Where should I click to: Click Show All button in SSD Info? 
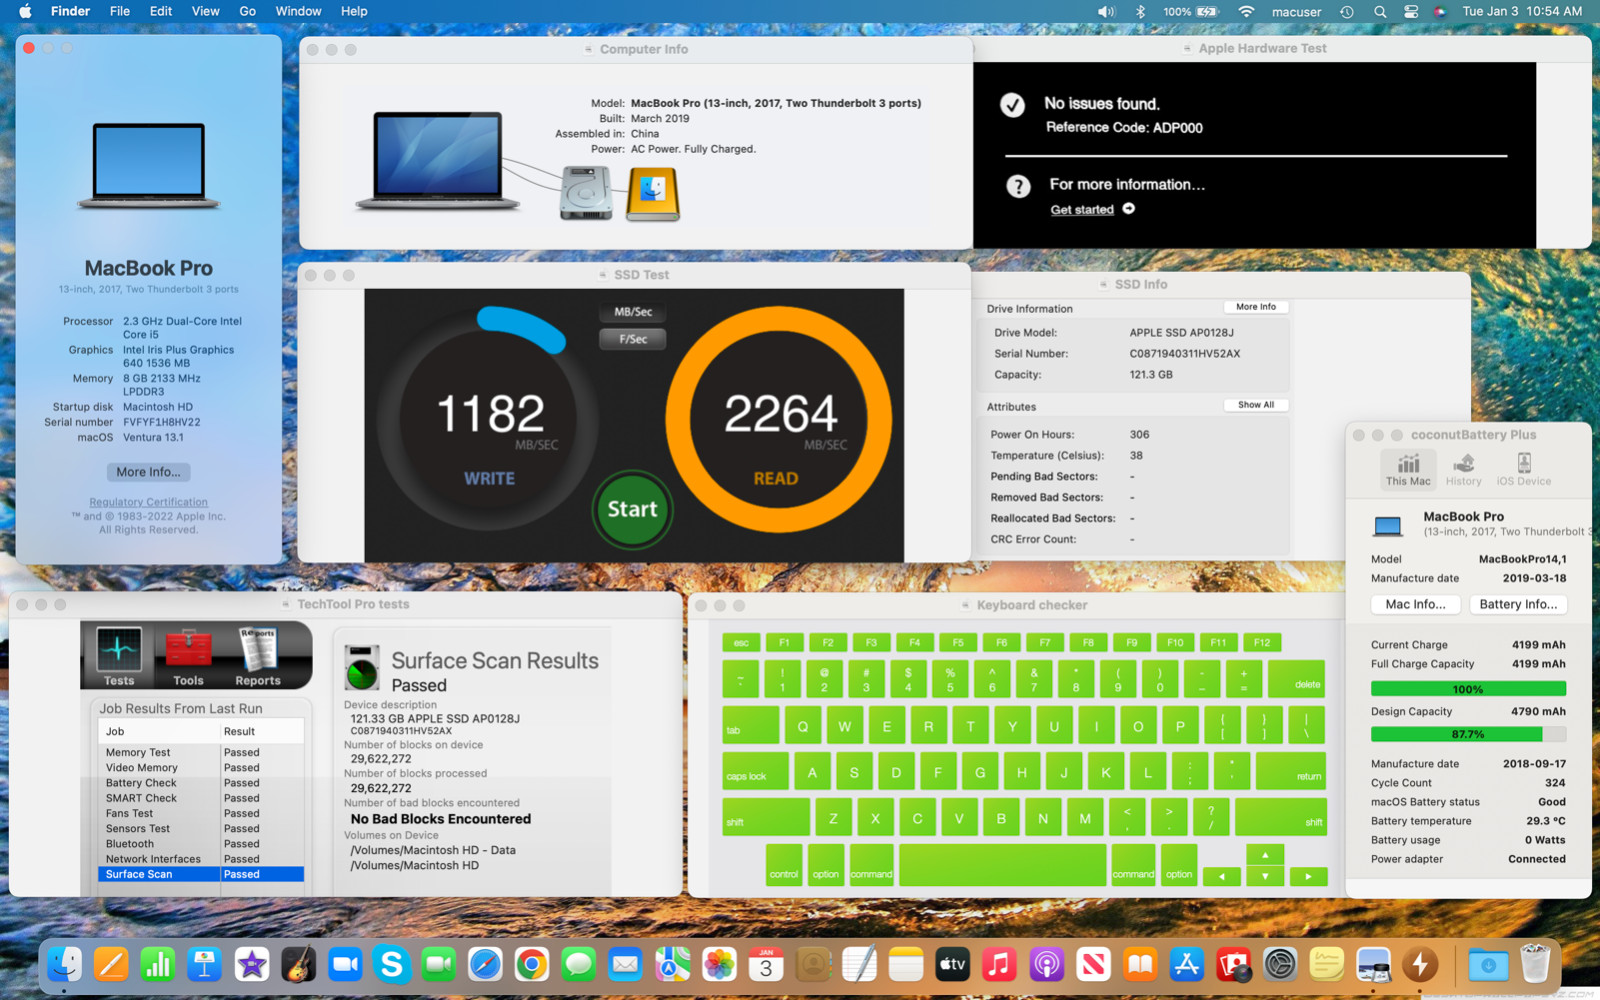point(1256,405)
